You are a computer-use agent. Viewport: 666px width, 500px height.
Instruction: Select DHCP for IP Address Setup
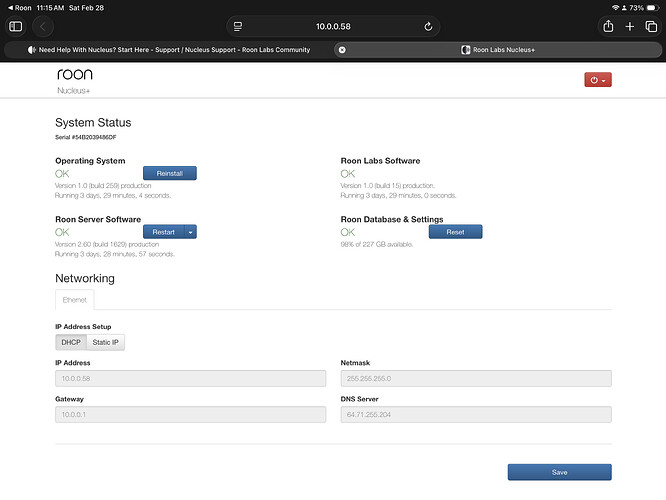point(71,342)
